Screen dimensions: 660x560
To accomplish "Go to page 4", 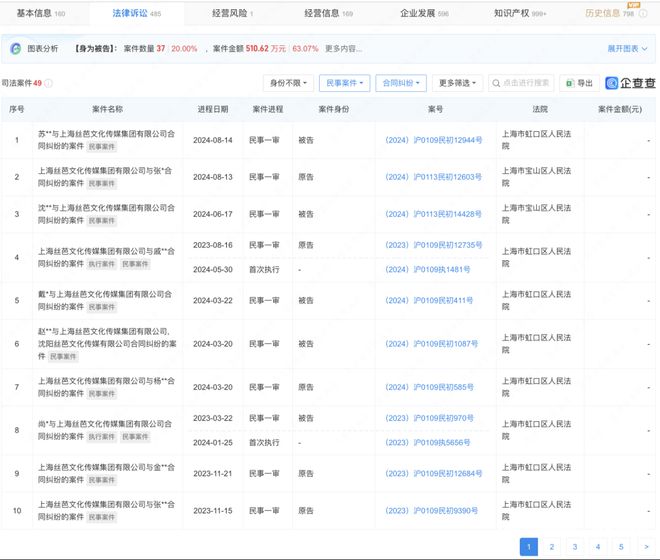I will pos(598,547).
